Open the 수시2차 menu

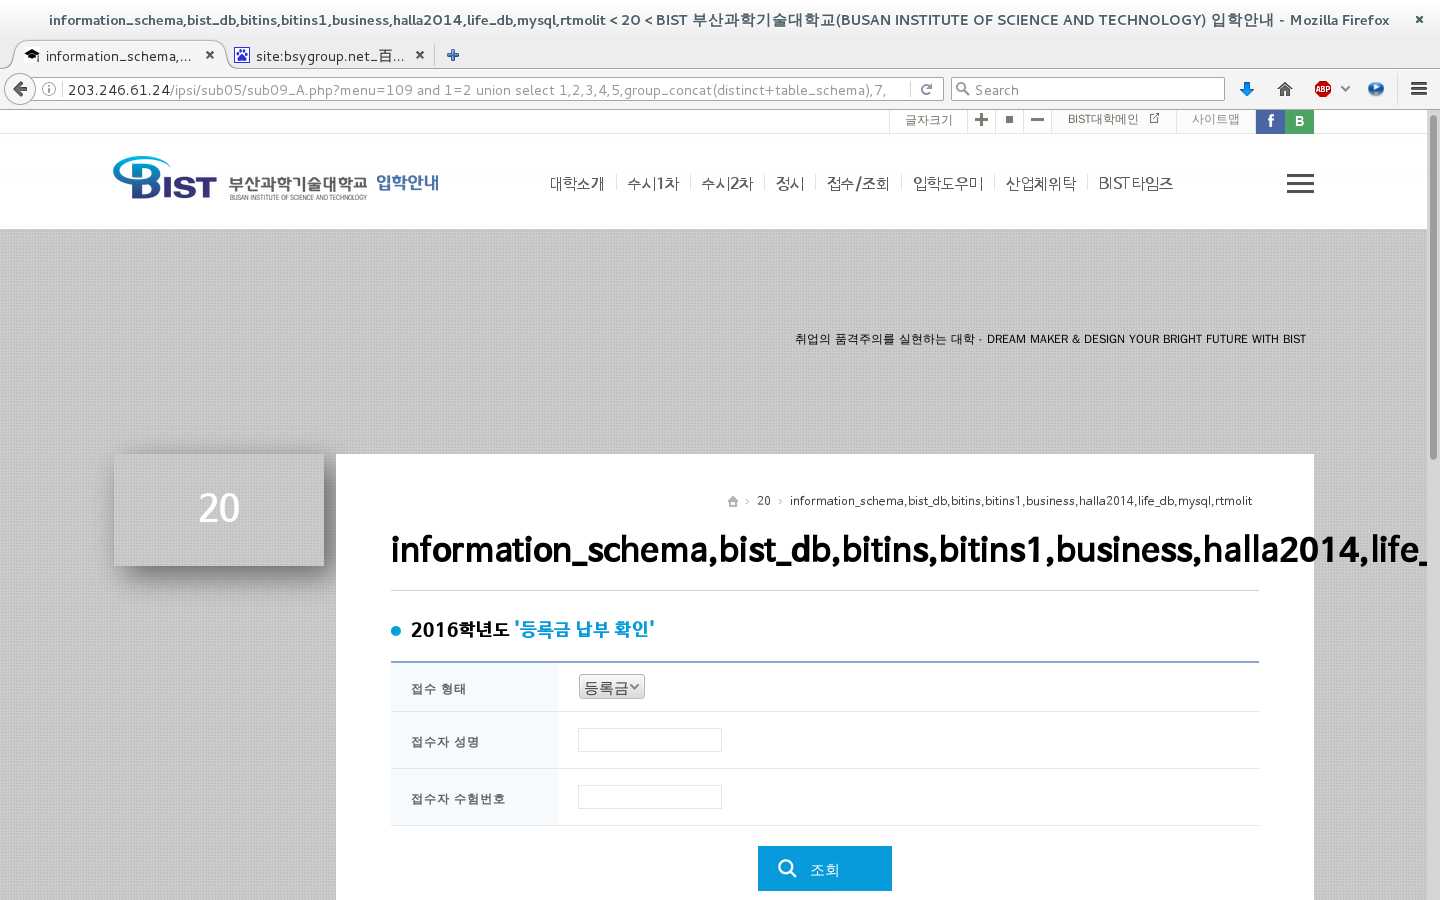coord(727,183)
